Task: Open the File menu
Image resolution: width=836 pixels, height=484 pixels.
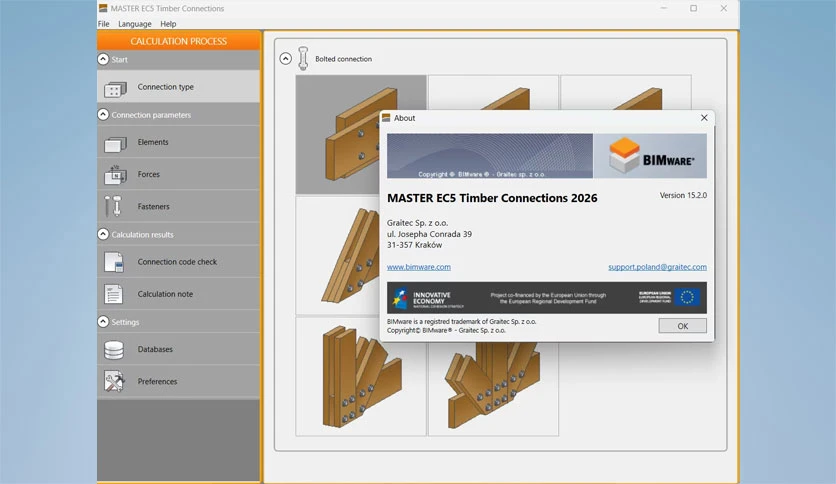Action: coord(103,24)
